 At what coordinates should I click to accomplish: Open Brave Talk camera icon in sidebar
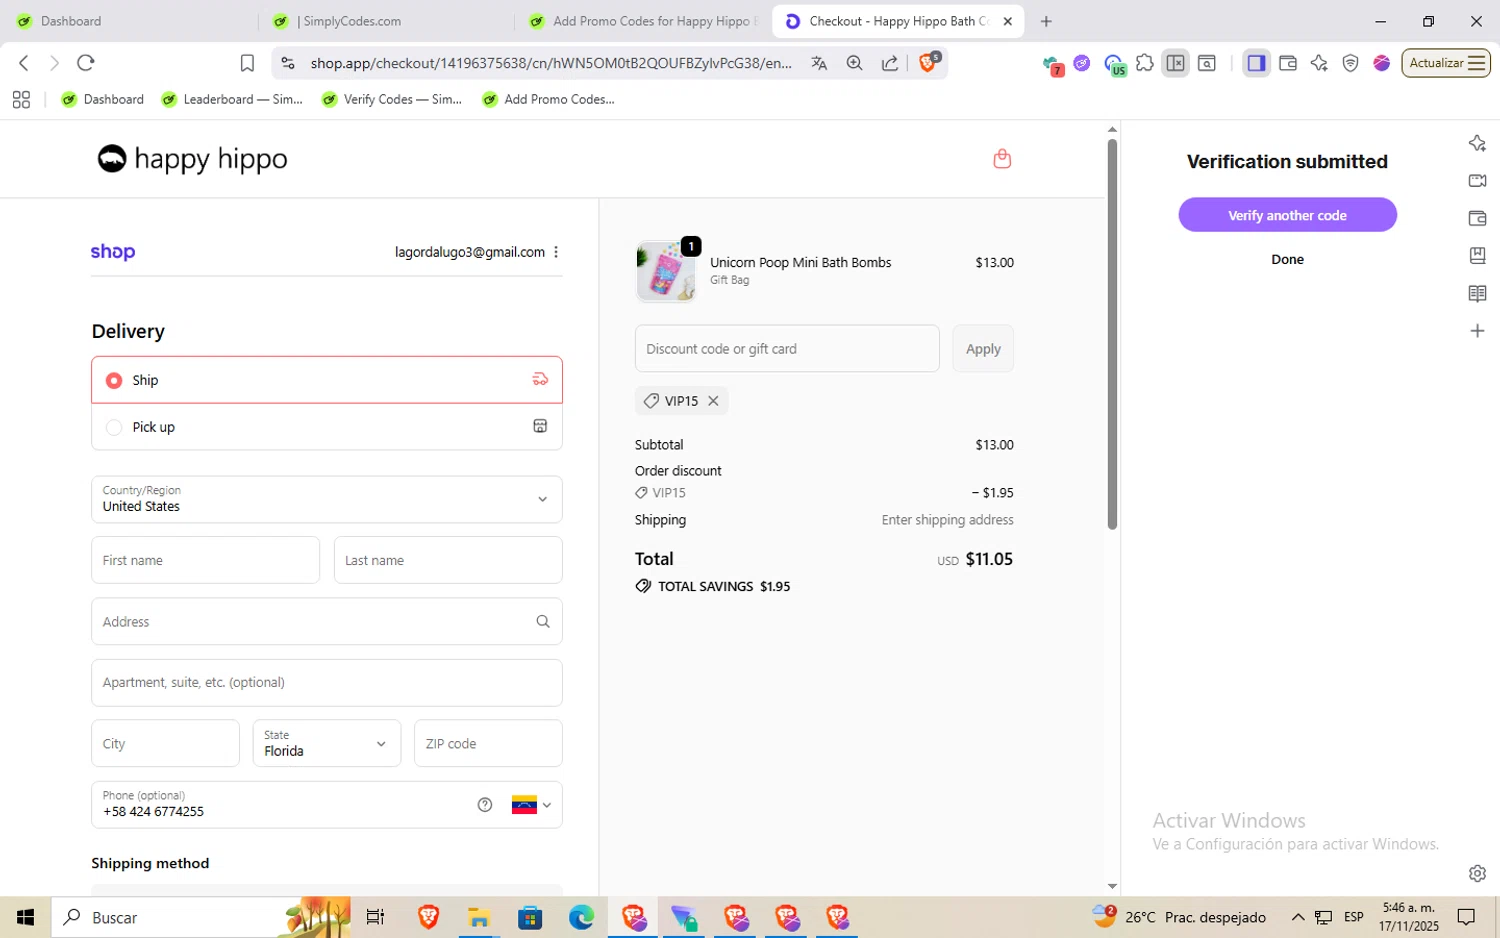1477,181
